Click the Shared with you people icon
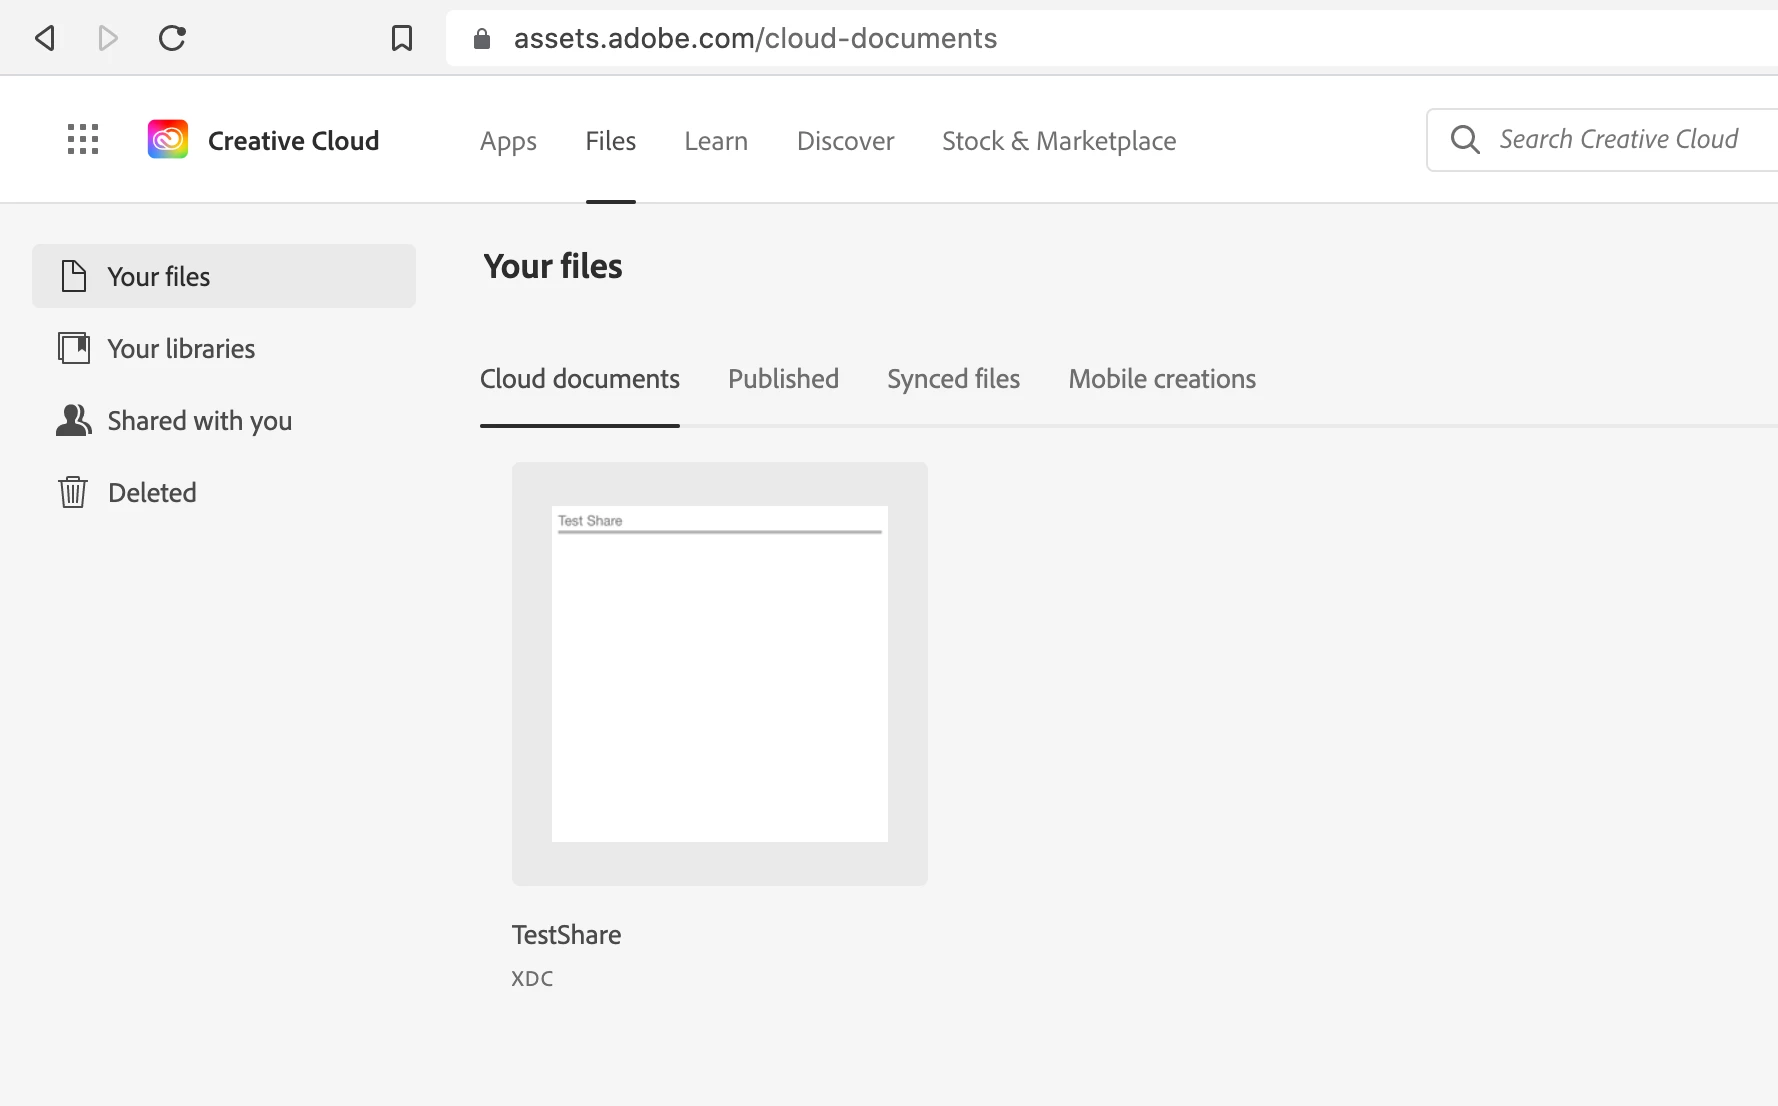This screenshot has width=1778, height=1106. tap(74, 420)
